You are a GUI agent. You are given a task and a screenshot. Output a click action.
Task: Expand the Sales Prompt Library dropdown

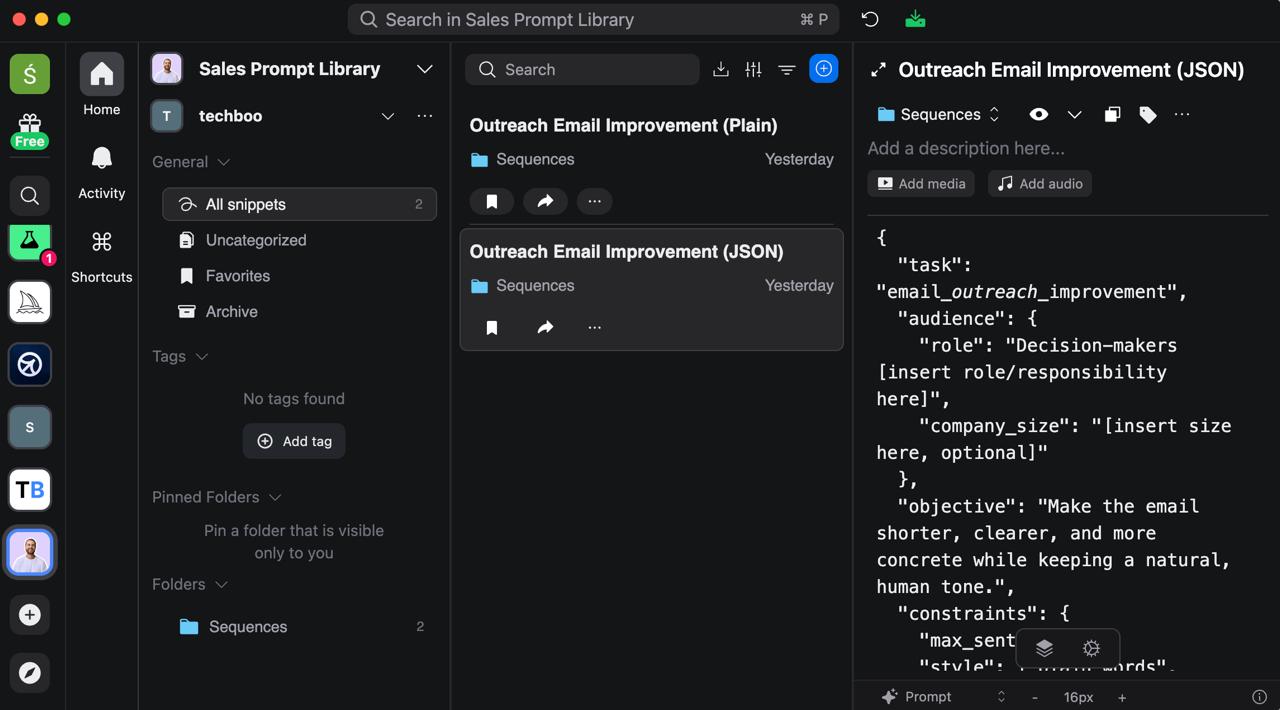(424, 69)
